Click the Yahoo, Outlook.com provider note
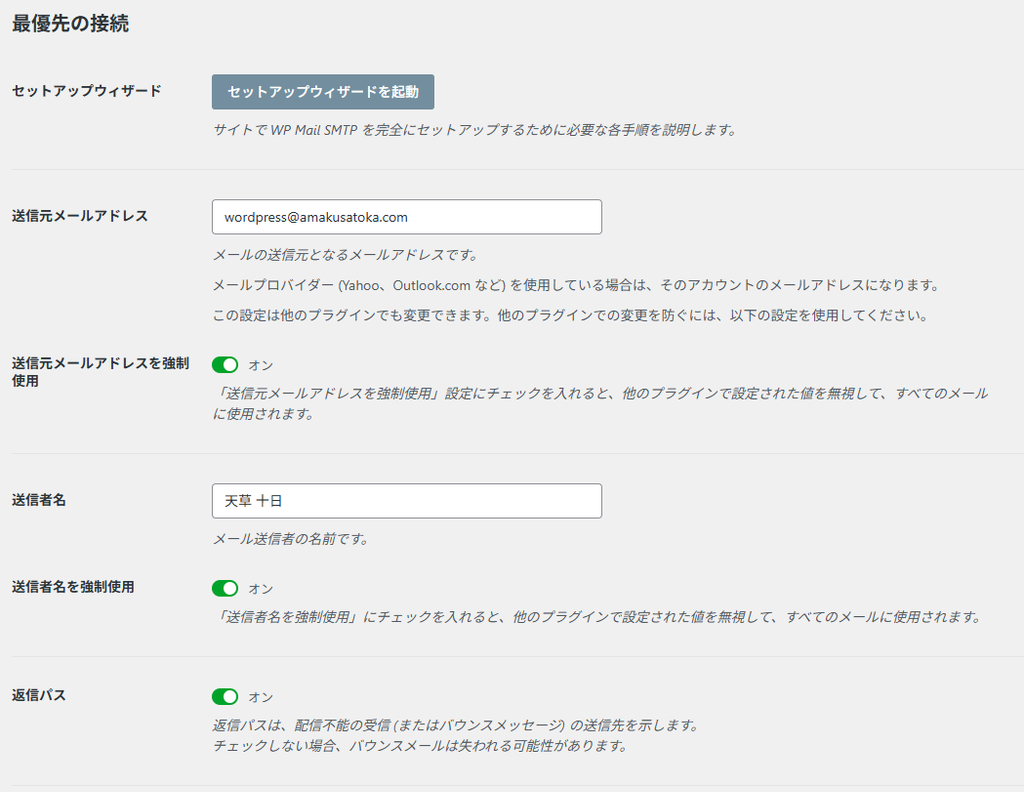Screen dimensions: 1024x792 pyautogui.click(x=576, y=285)
